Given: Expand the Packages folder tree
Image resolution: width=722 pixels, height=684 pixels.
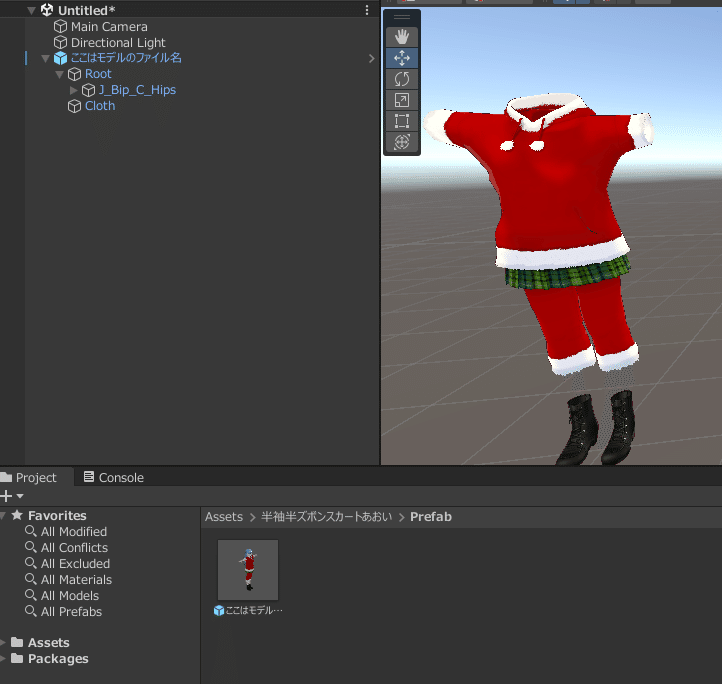Looking at the screenshot, I should point(3,659).
